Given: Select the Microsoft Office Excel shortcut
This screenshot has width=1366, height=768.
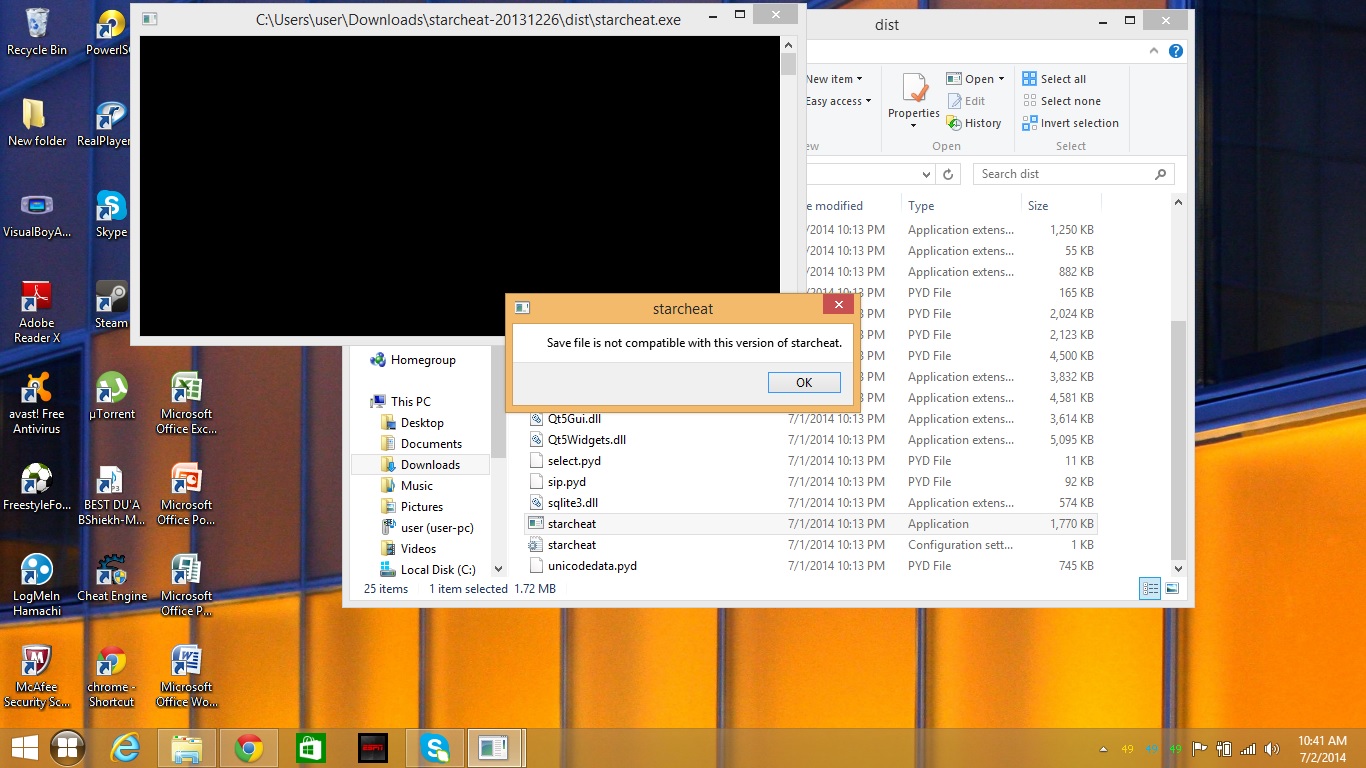Looking at the screenshot, I should pos(186,403).
